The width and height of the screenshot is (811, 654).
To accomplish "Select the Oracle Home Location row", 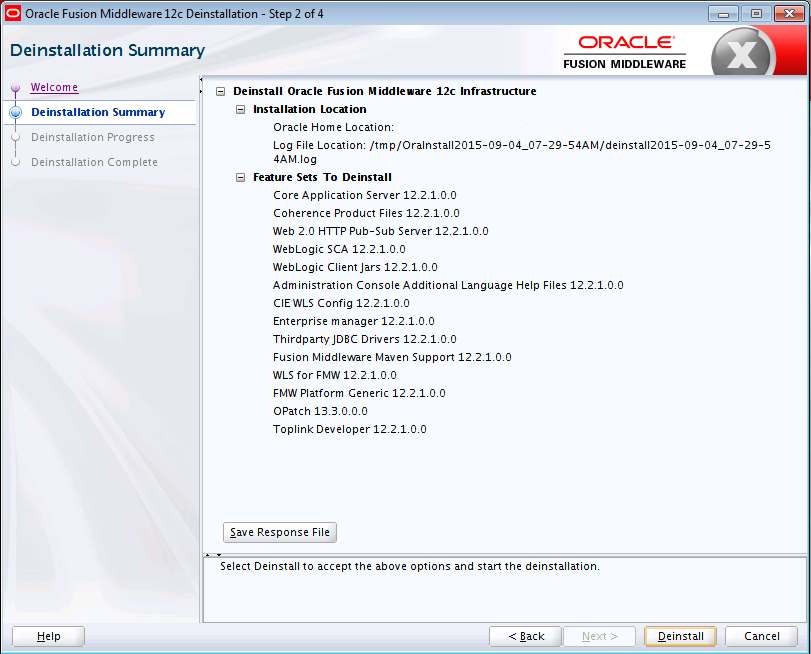I will pos(334,127).
